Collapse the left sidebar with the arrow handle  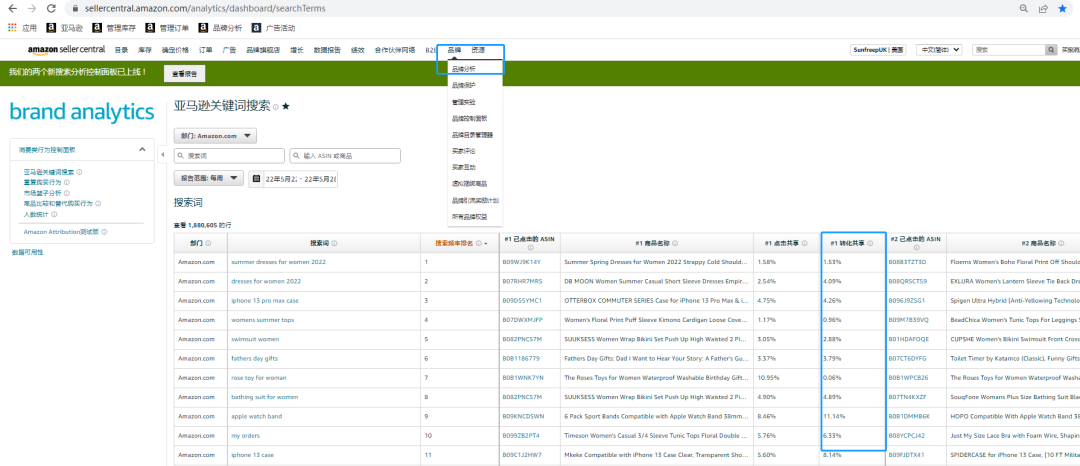(163, 155)
